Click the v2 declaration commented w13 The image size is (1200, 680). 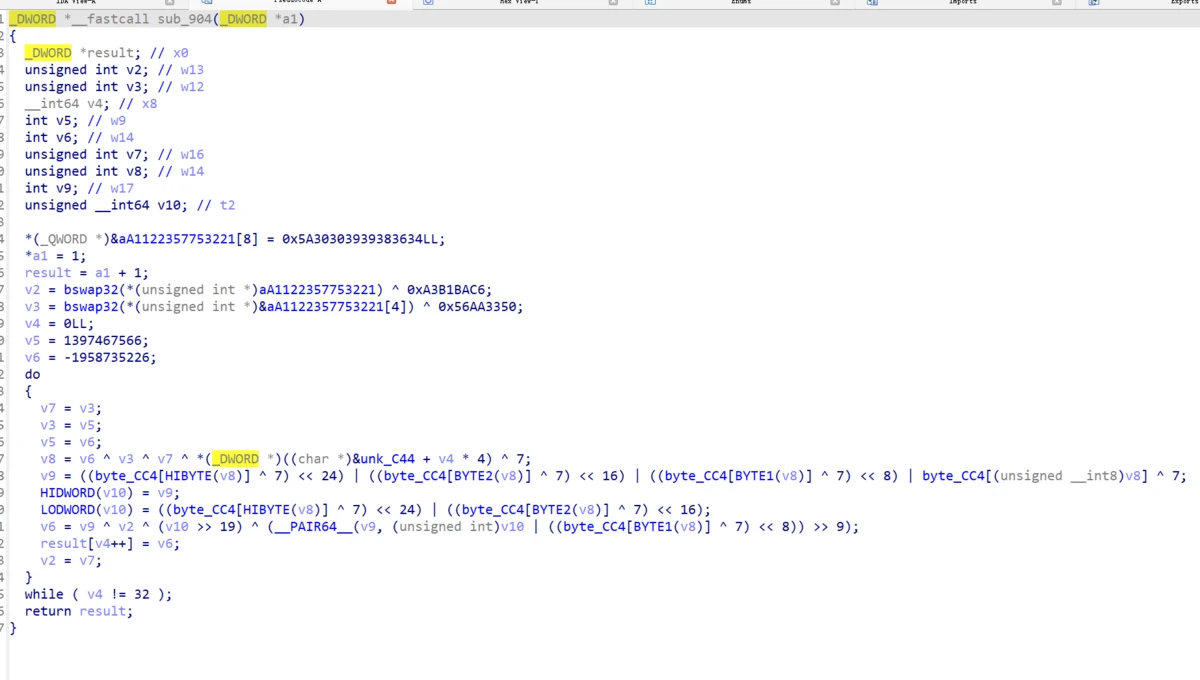point(114,70)
